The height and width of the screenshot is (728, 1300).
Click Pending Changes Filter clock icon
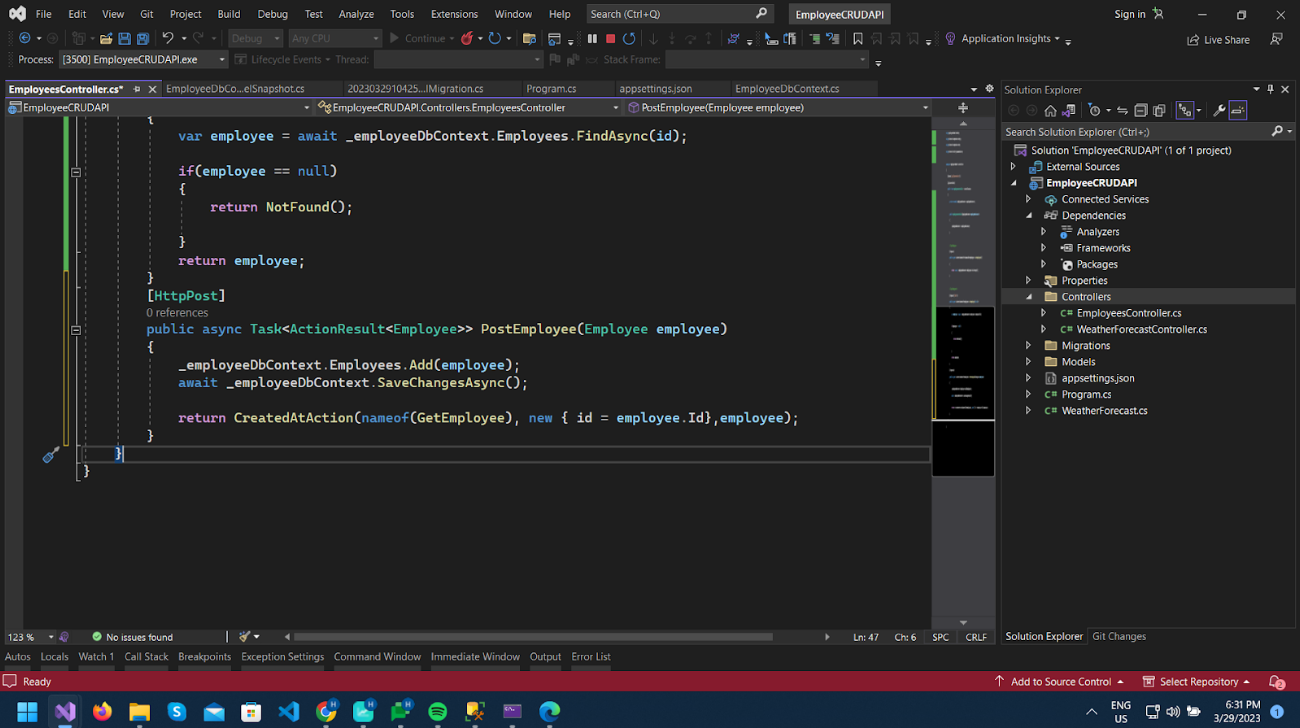tap(1094, 110)
